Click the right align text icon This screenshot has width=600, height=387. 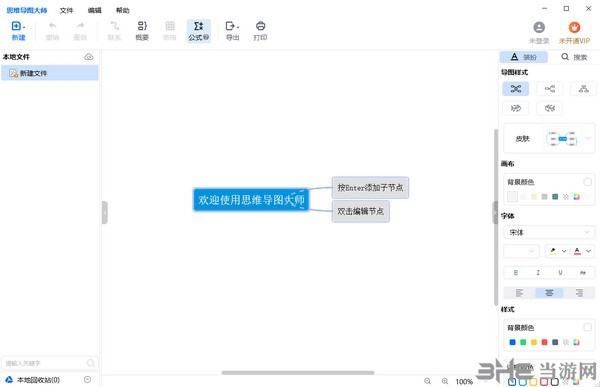tap(579, 293)
